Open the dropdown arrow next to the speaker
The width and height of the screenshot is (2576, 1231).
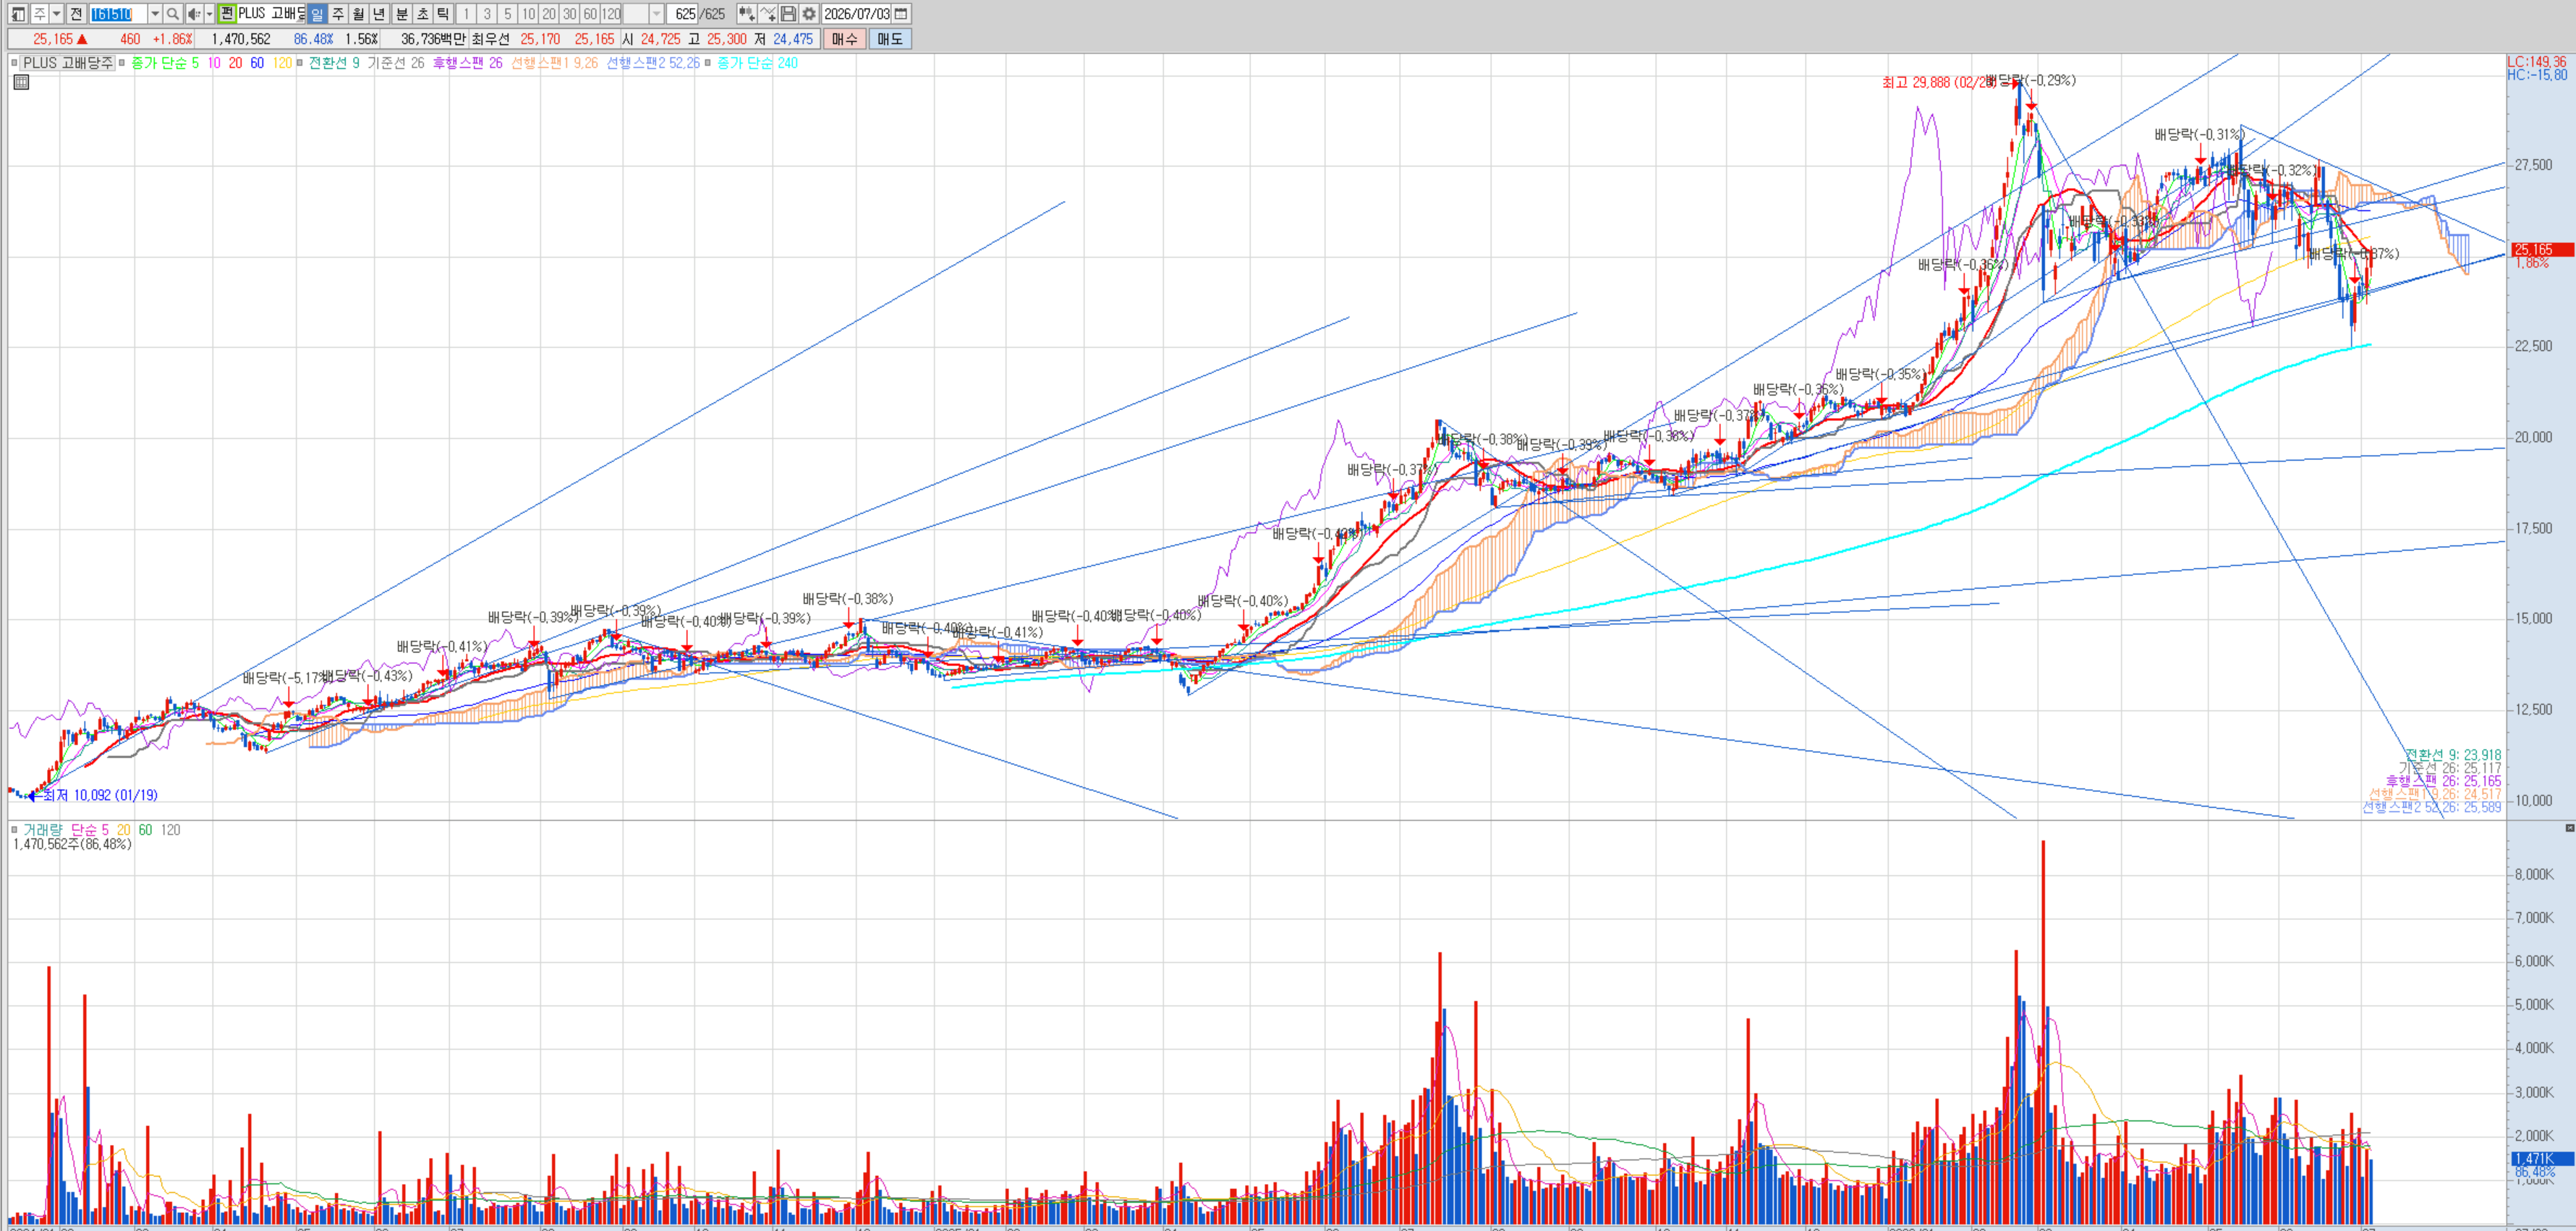coord(209,14)
